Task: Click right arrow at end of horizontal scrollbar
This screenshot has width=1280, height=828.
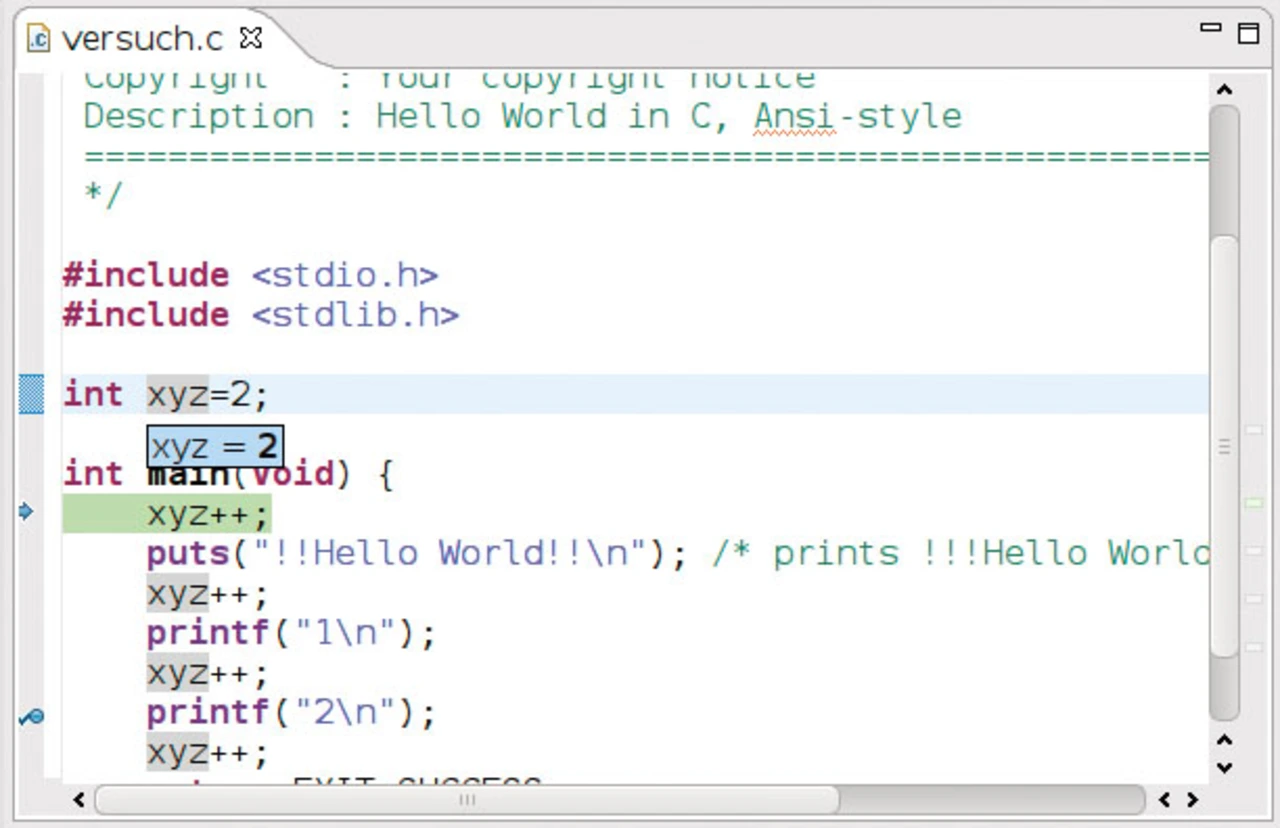Action: pos(1192,800)
